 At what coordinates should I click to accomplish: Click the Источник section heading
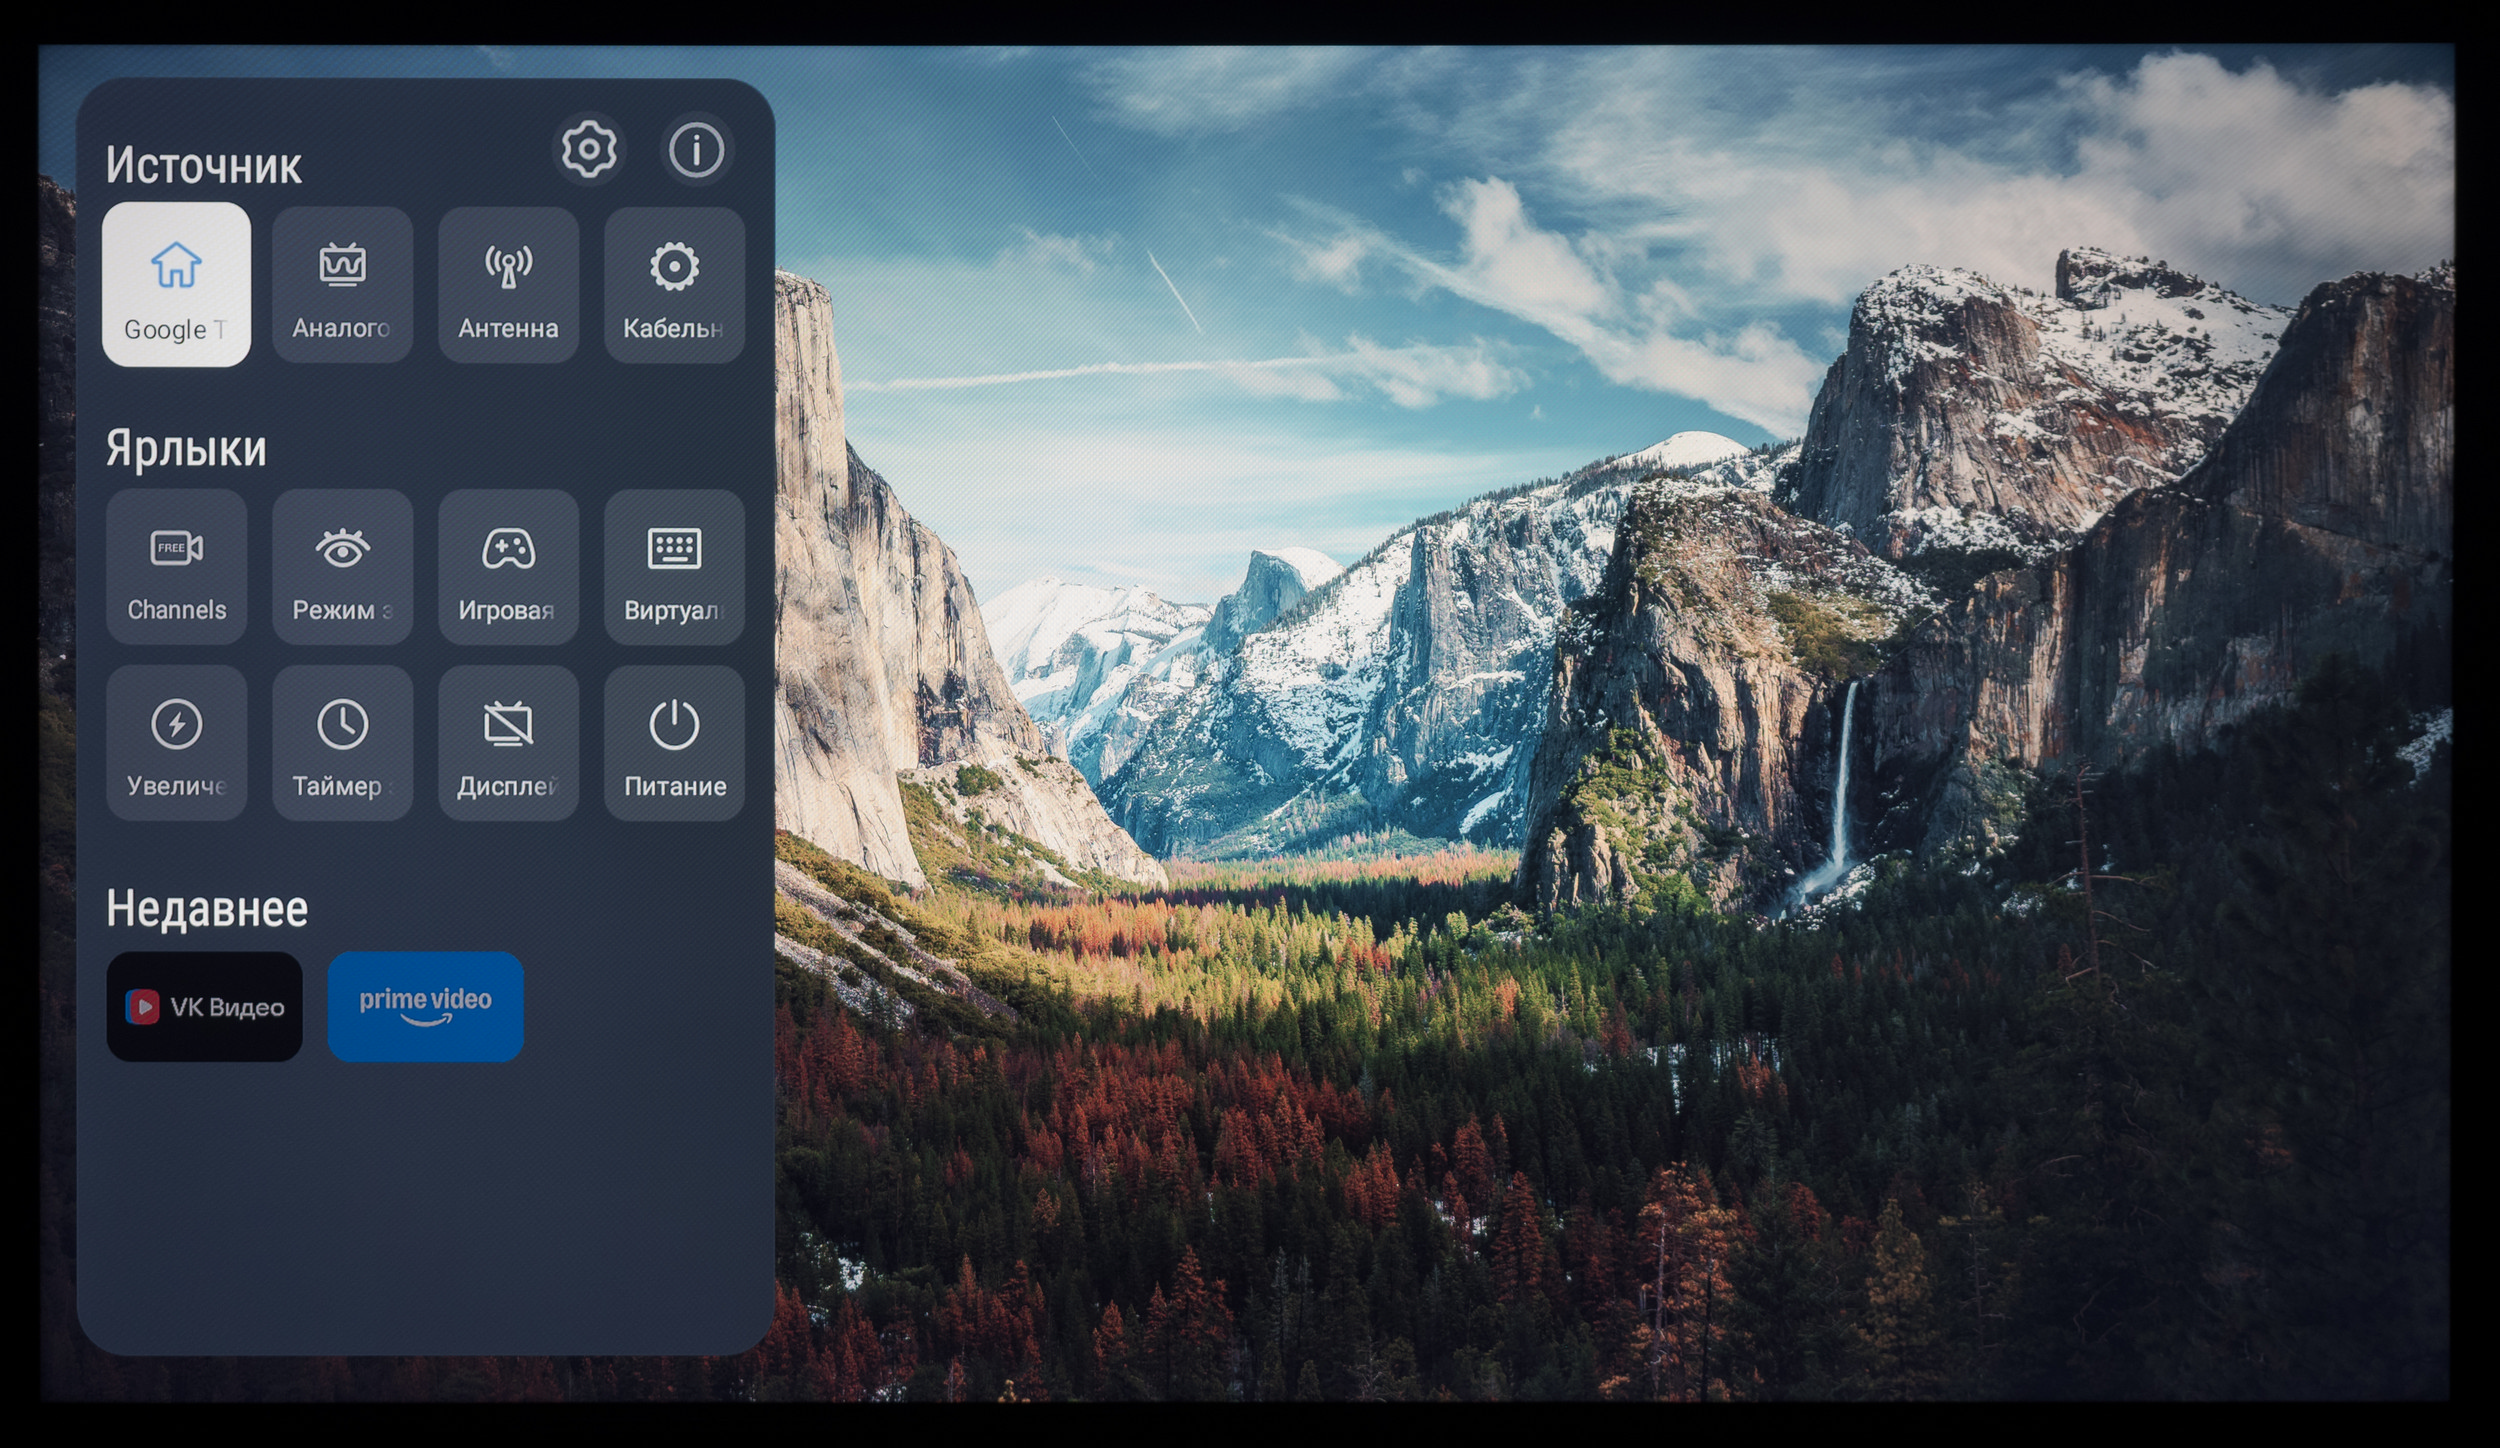(x=203, y=166)
